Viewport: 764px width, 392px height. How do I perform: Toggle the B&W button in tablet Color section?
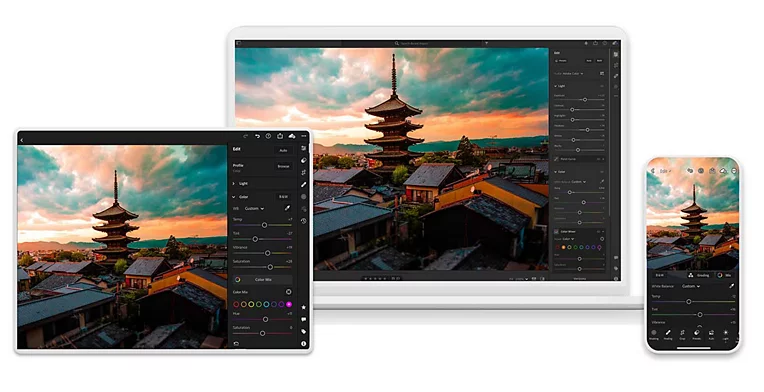[x=283, y=197]
